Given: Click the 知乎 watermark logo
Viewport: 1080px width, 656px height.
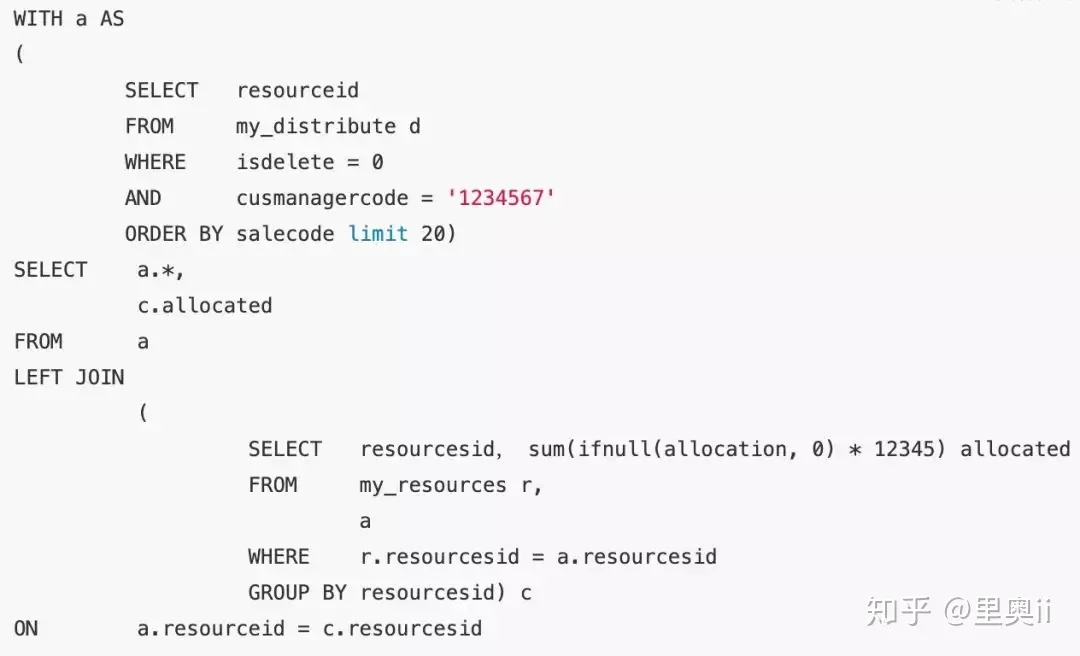Looking at the screenshot, I should point(899,611).
